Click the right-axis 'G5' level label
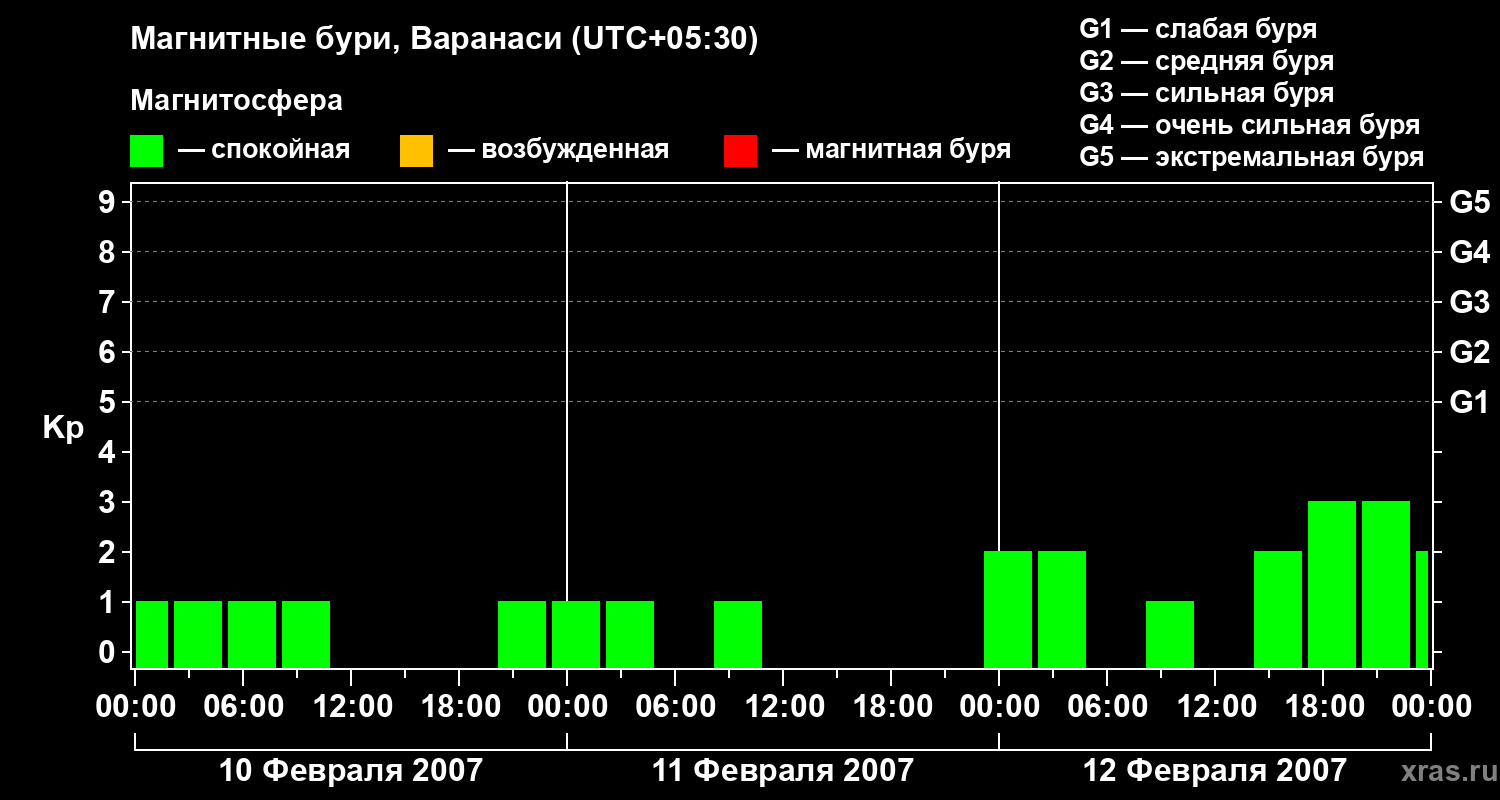The width and height of the screenshot is (1500, 800). coord(1470,202)
